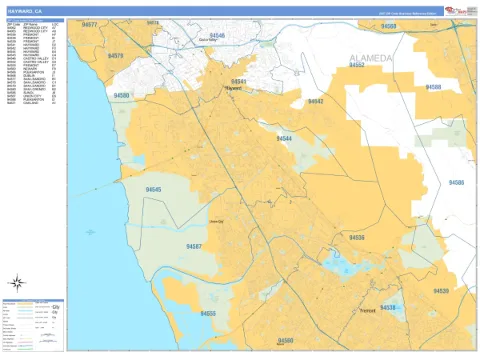
Task: Click ZIP code label 94544
Action: coord(284,138)
